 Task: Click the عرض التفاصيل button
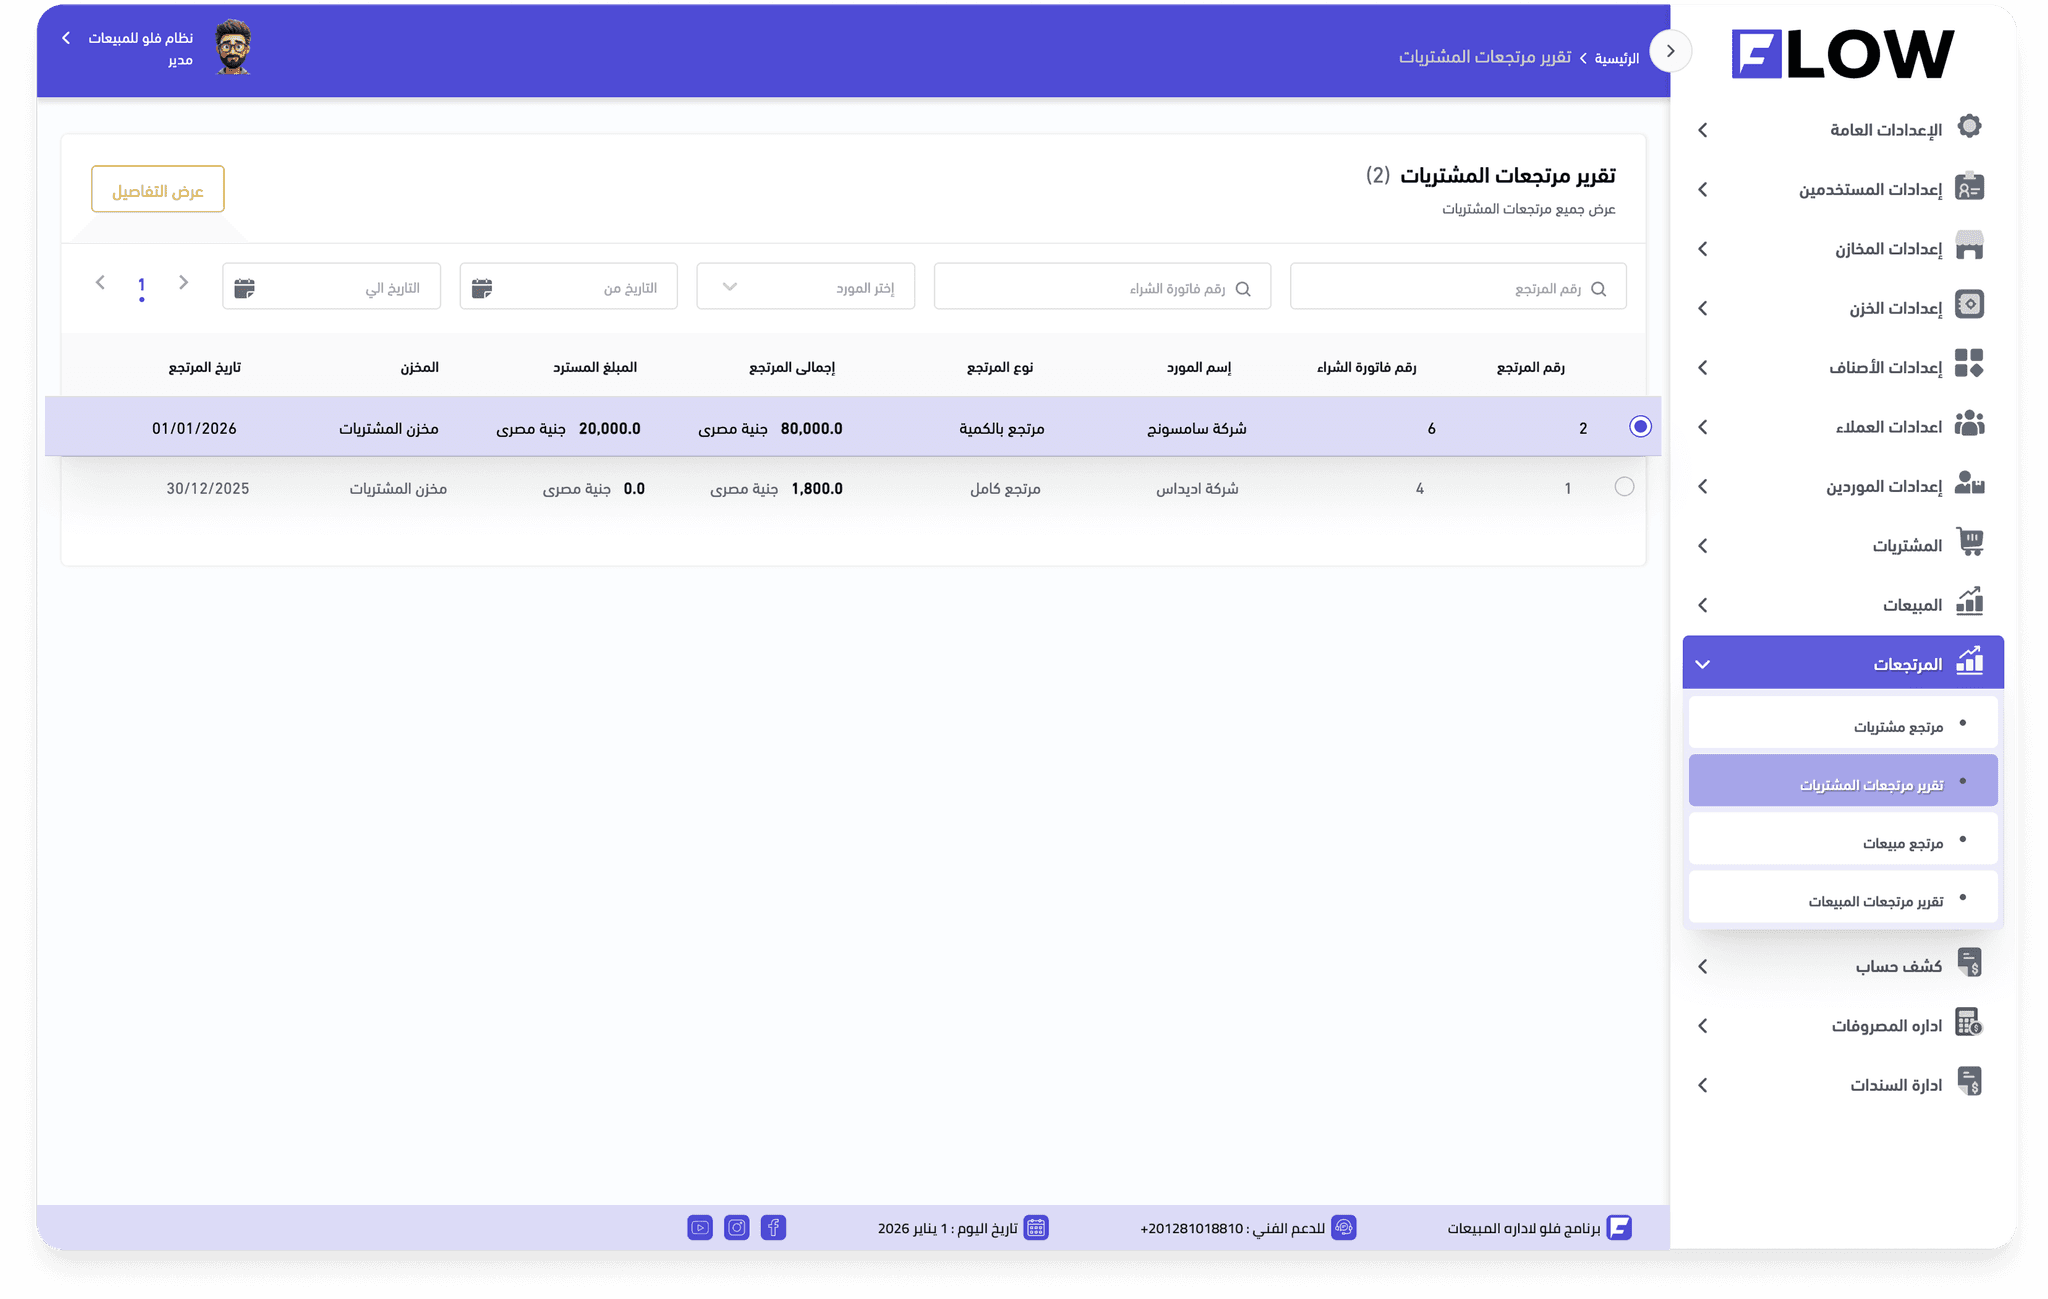pyautogui.click(x=158, y=190)
